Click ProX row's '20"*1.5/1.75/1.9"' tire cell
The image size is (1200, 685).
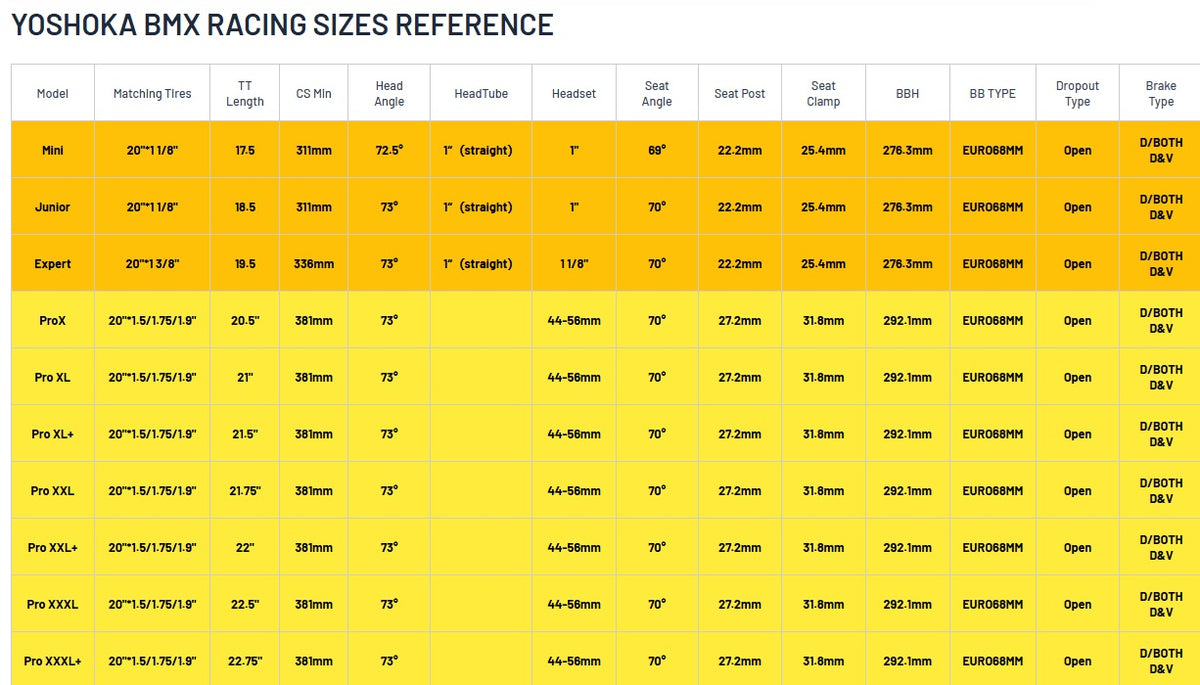(x=152, y=321)
